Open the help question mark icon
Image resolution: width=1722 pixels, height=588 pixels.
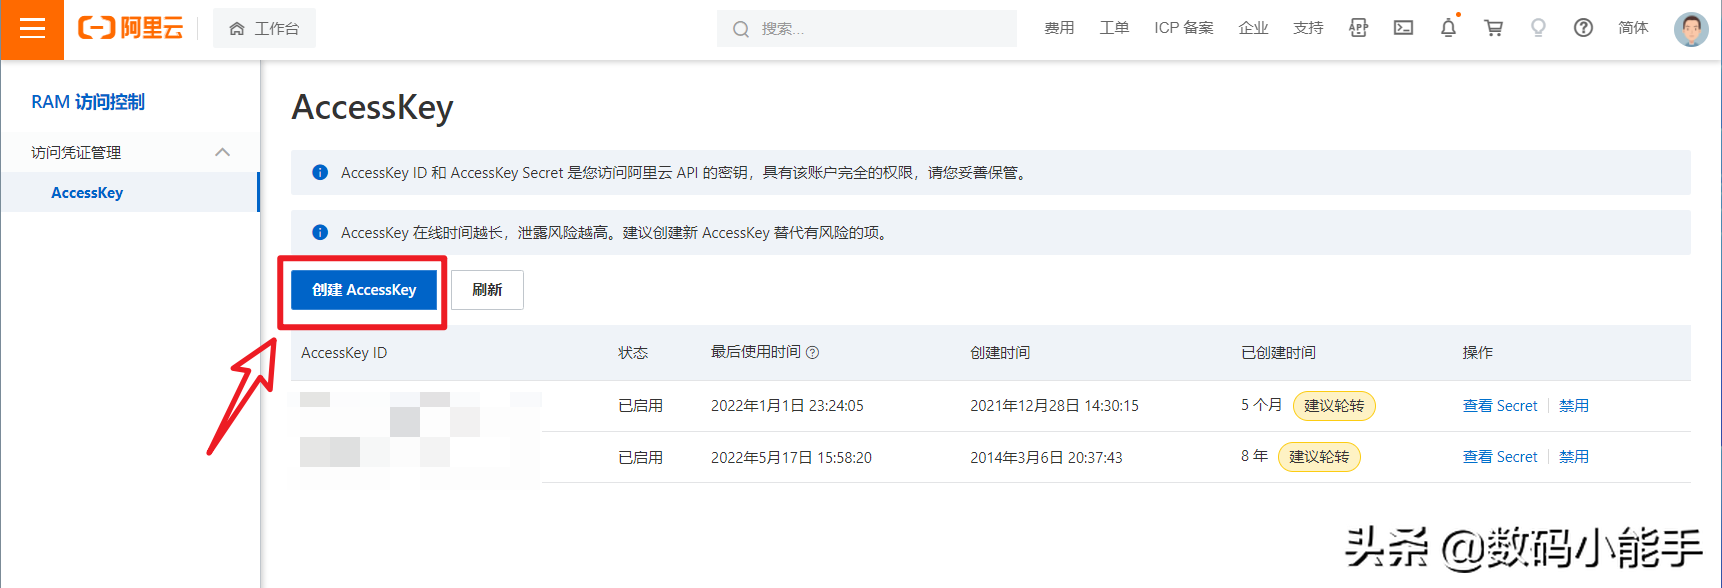[x=1583, y=28]
